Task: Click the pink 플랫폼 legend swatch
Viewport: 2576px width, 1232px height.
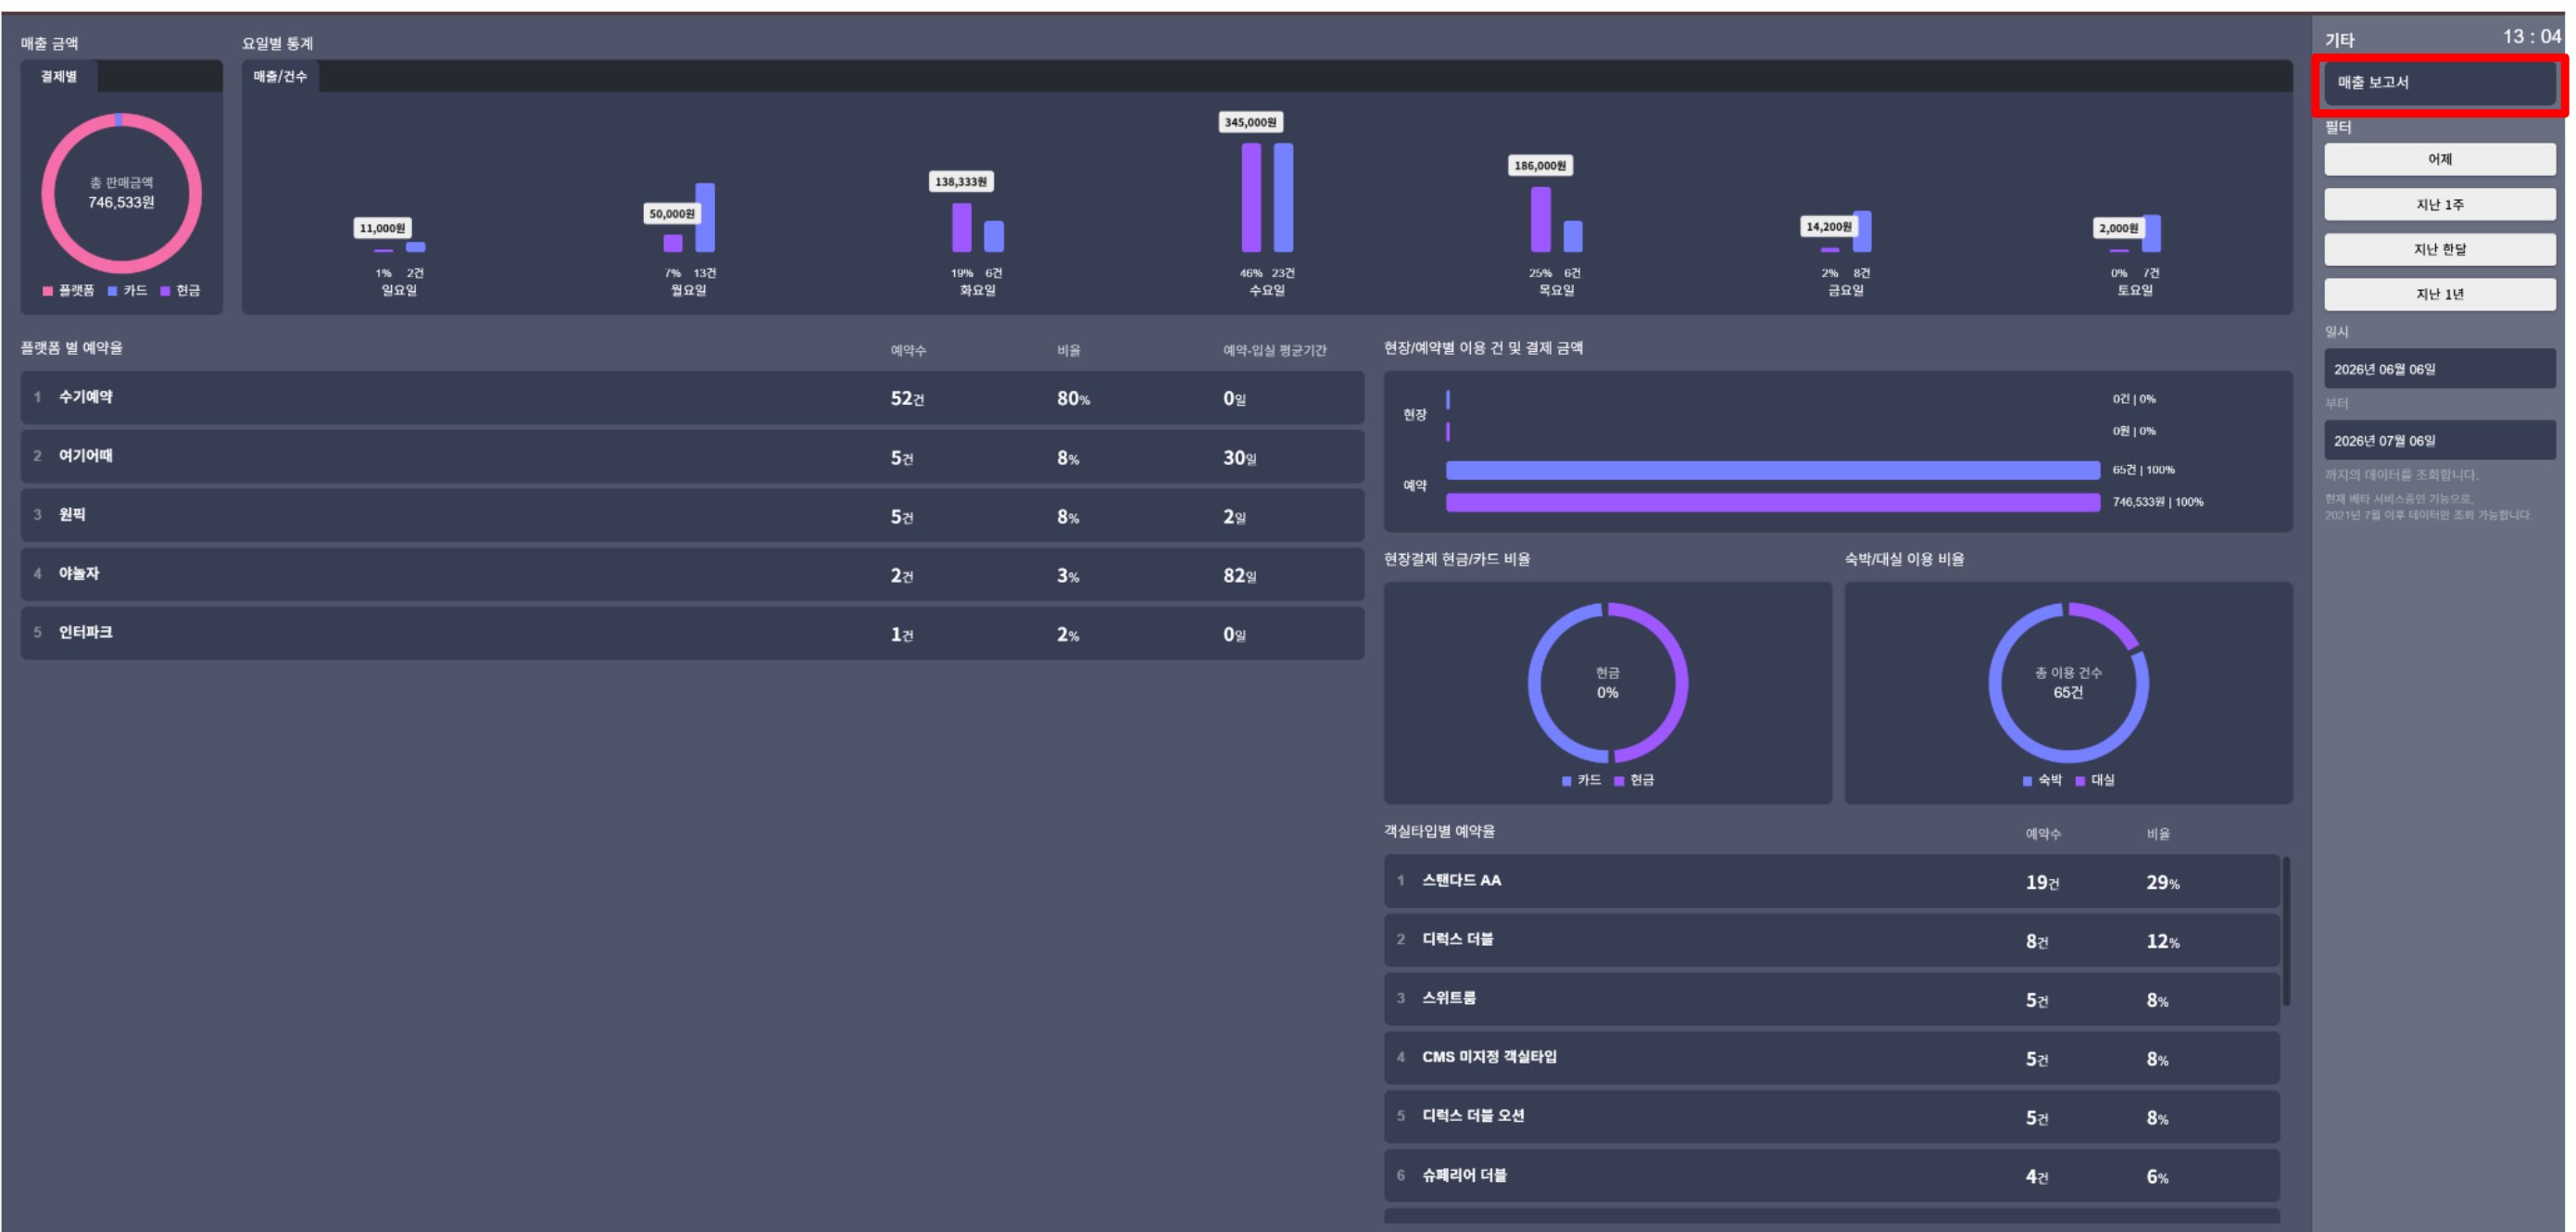Action: point(47,291)
